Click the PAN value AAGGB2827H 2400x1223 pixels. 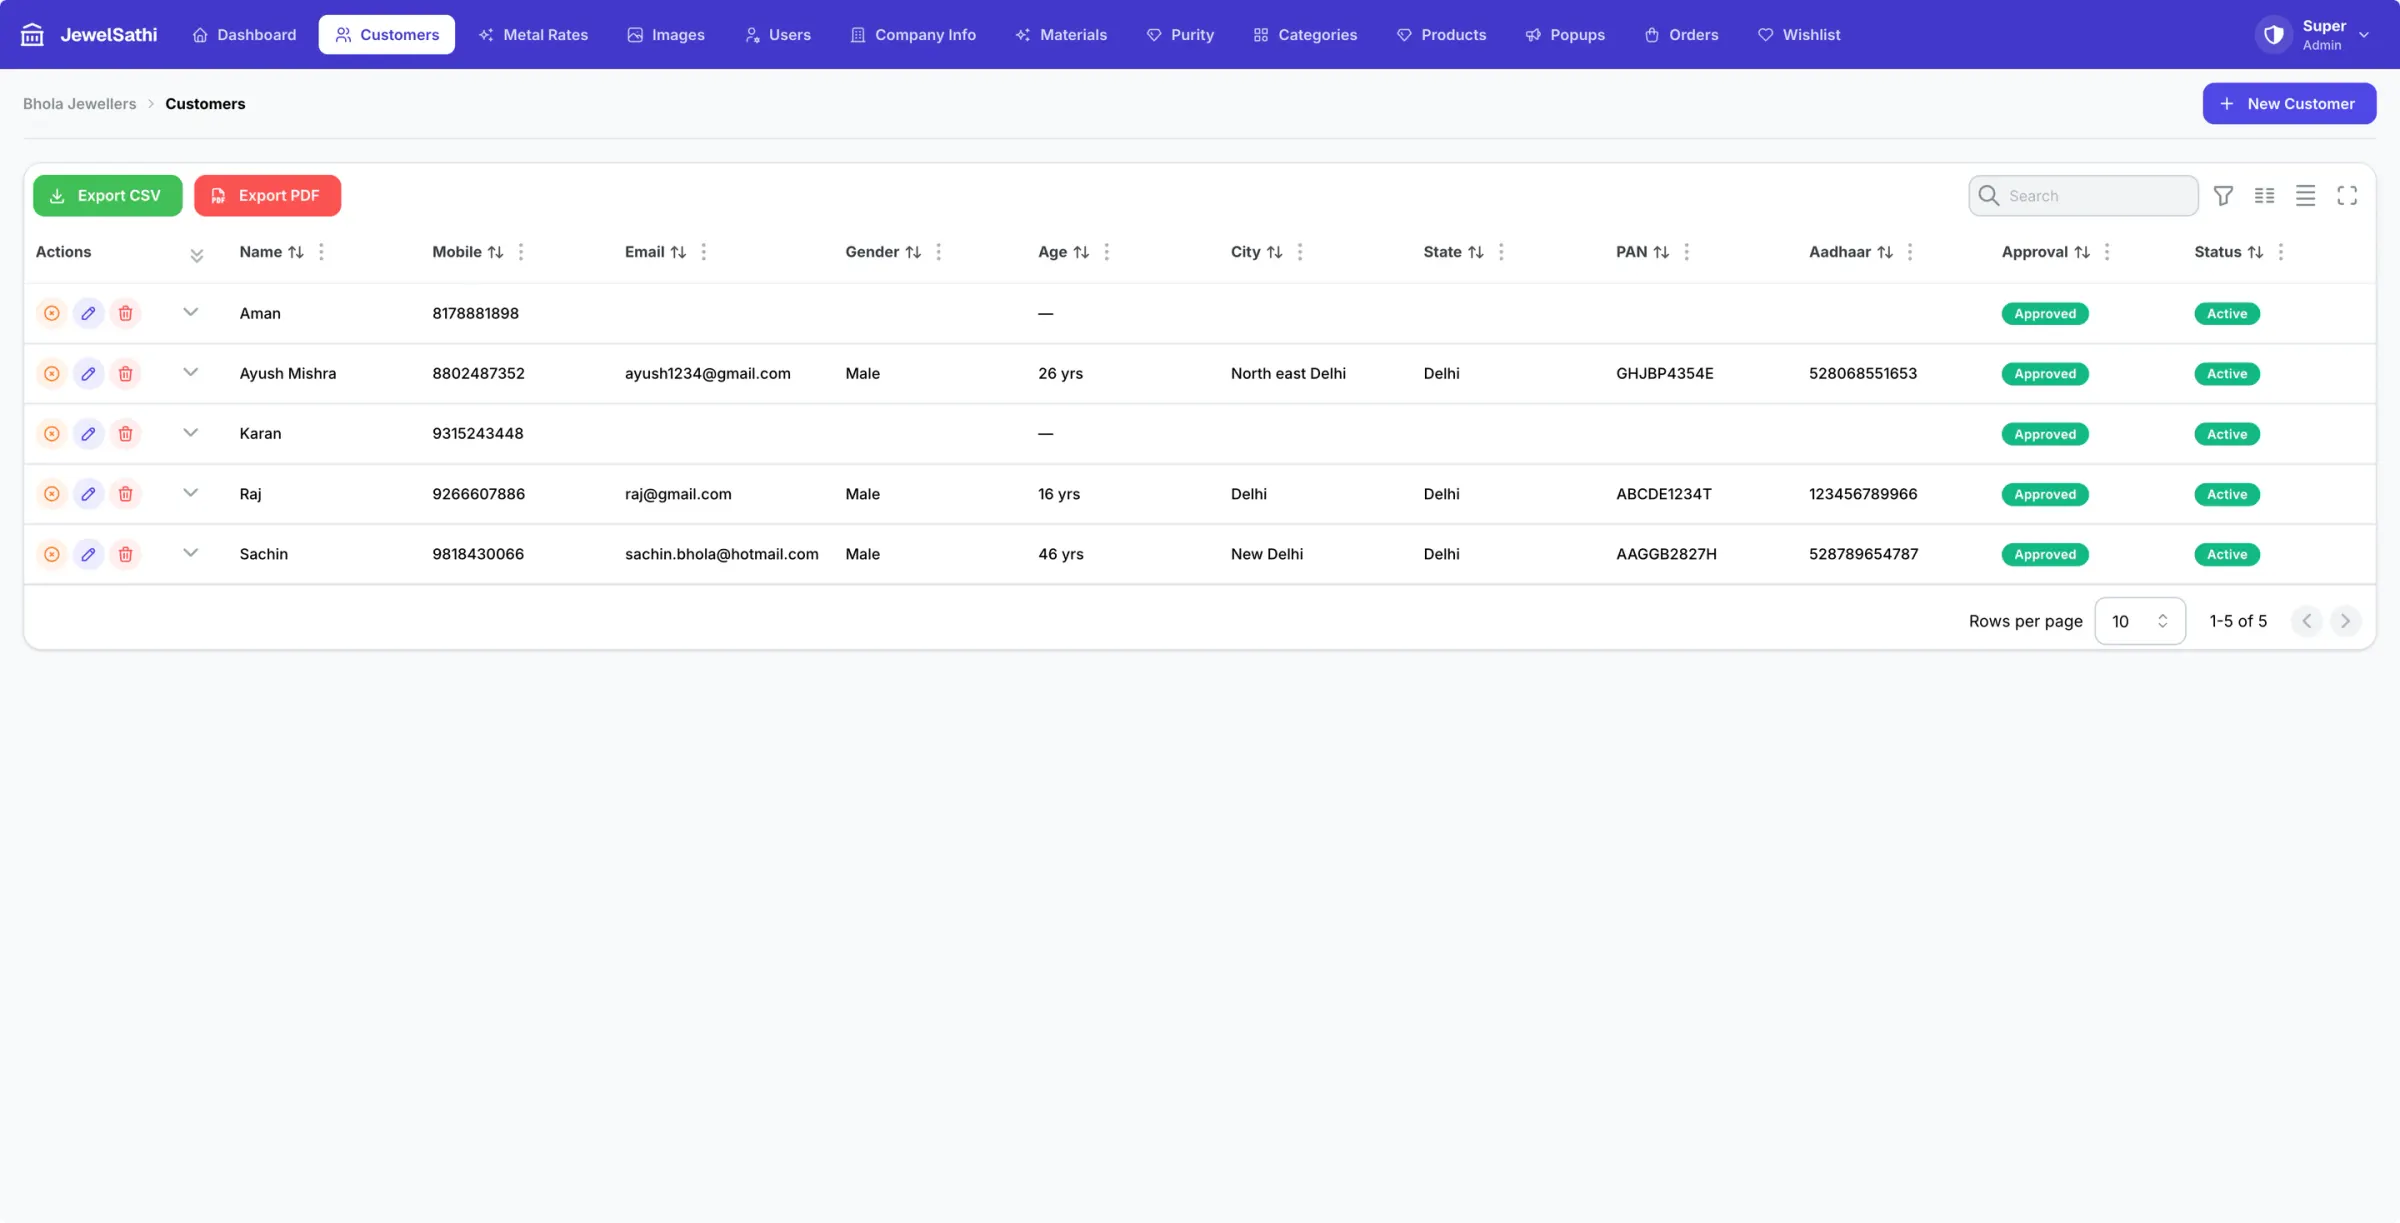(x=1666, y=553)
